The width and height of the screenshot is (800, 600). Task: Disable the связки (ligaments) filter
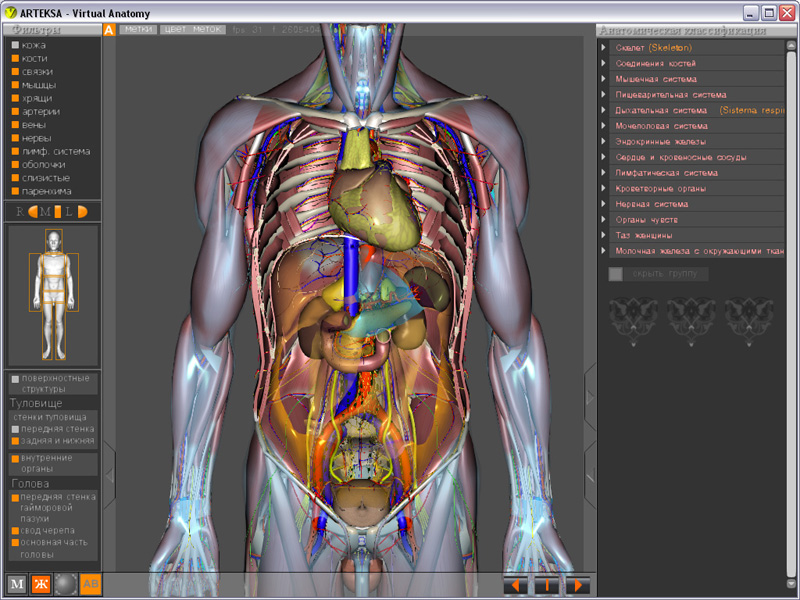pyautogui.click(x=15, y=72)
